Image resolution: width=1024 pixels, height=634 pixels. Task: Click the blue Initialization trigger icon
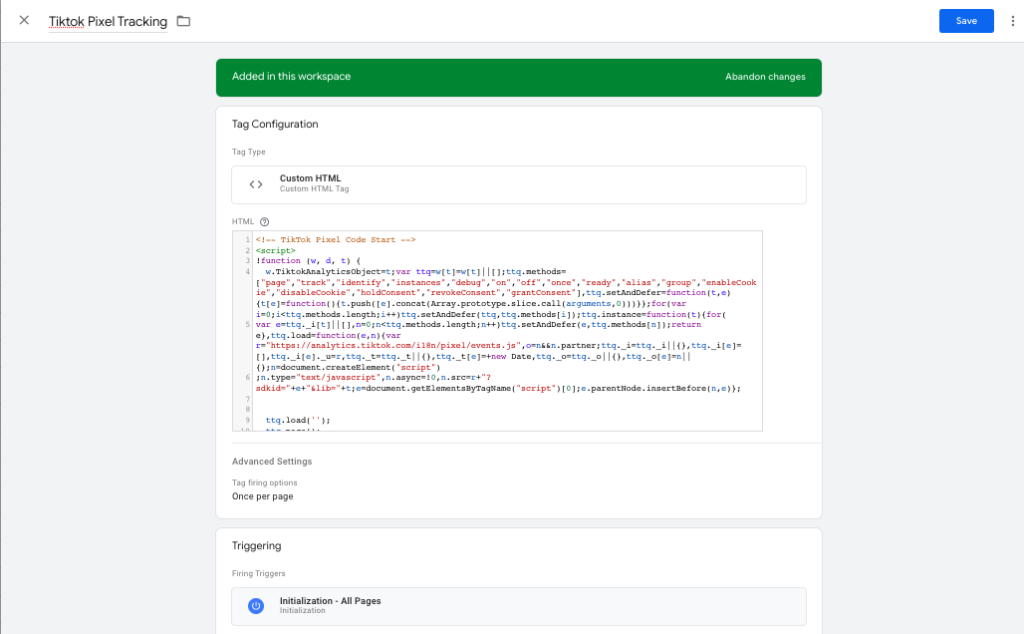(x=256, y=606)
